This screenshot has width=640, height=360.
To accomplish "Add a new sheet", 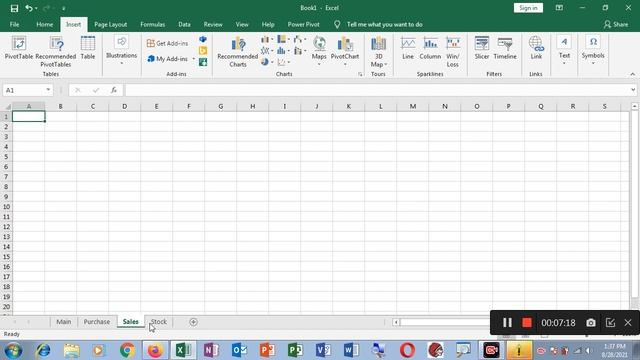I will click(x=193, y=322).
